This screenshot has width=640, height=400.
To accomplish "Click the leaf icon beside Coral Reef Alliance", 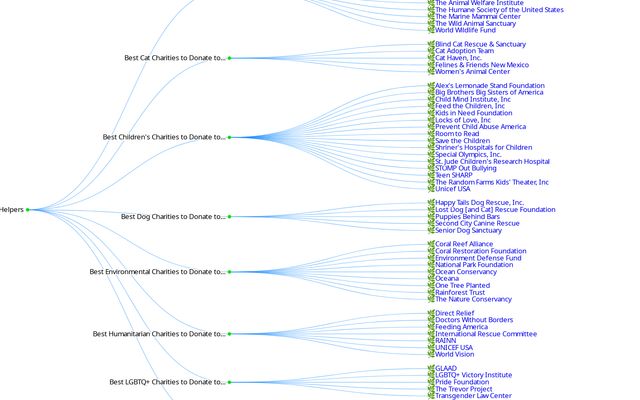I will (431, 244).
